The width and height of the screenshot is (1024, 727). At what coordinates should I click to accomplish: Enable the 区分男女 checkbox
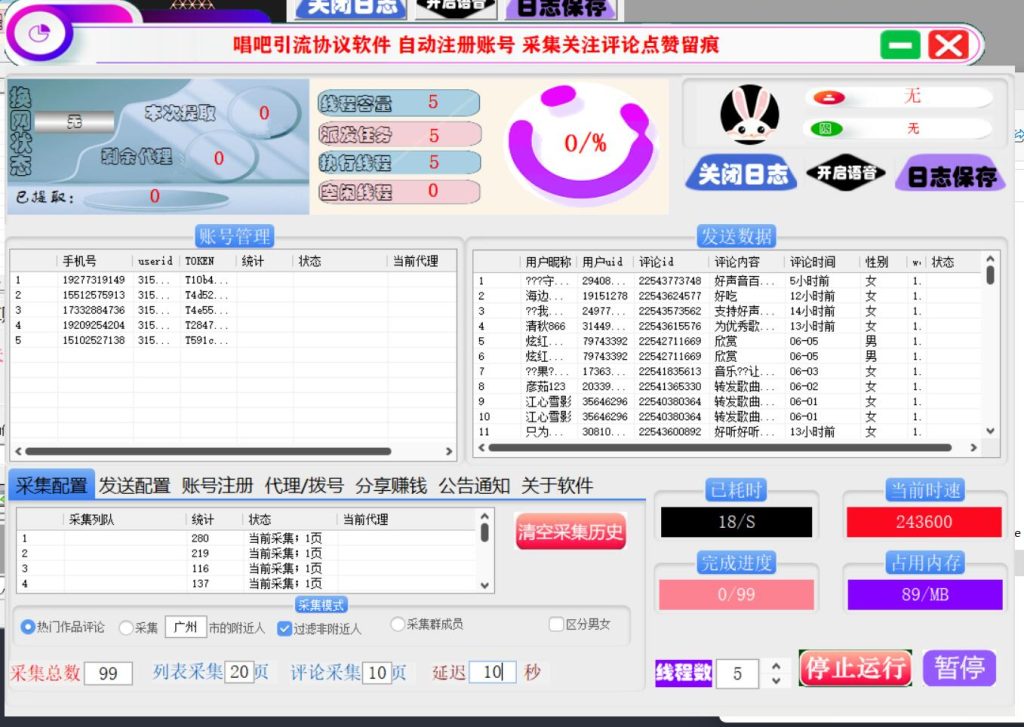coord(557,625)
